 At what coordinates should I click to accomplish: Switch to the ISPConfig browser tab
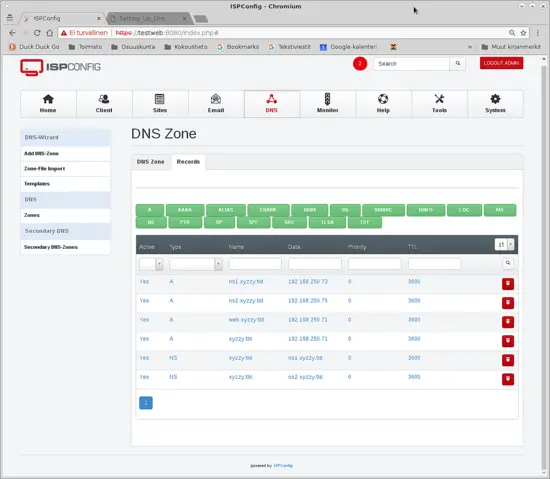pos(62,18)
